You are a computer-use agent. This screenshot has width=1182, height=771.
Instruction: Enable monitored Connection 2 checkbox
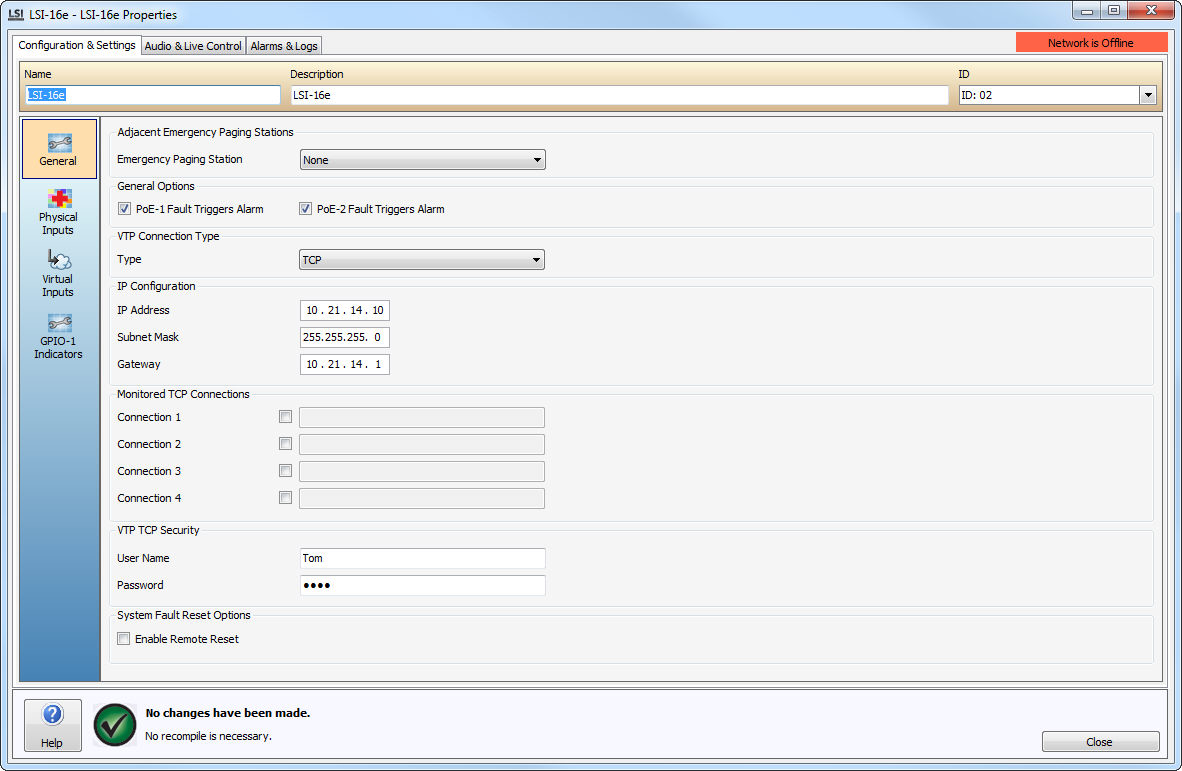pyautogui.click(x=285, y=444)
